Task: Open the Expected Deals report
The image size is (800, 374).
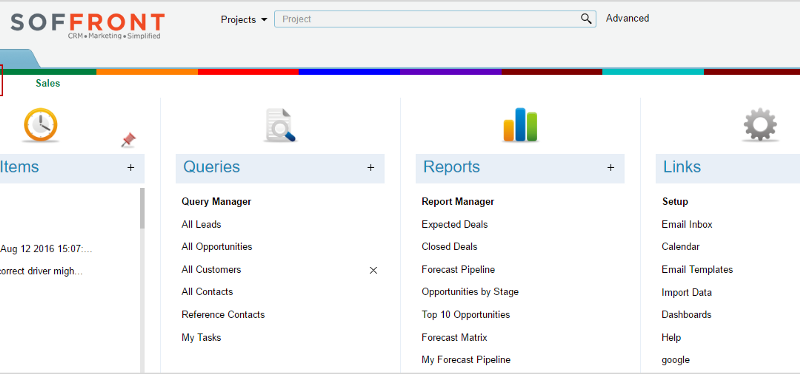Action: coord(455,225)
